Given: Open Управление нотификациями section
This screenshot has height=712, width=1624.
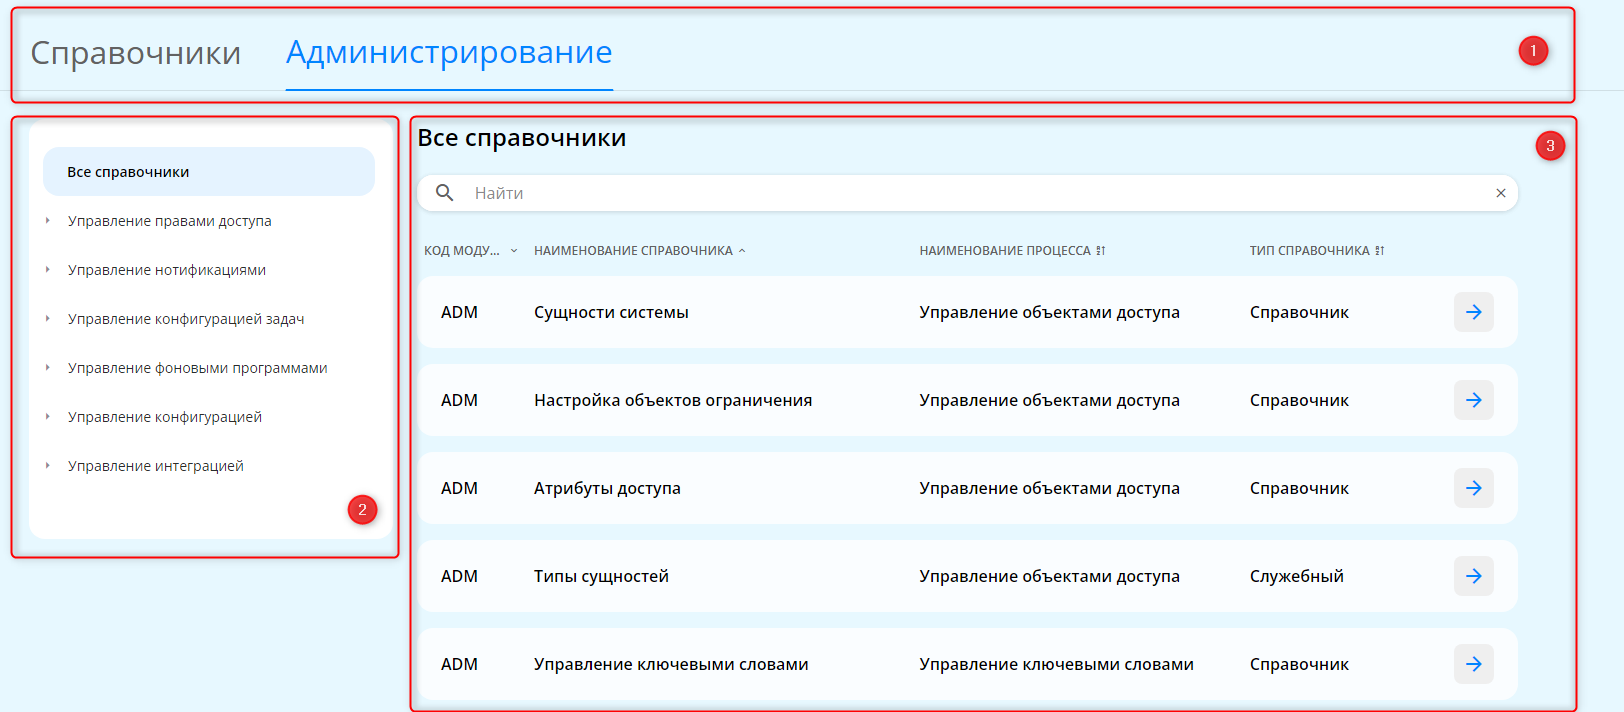Looking at the screenshot, I should click(167, 270).
